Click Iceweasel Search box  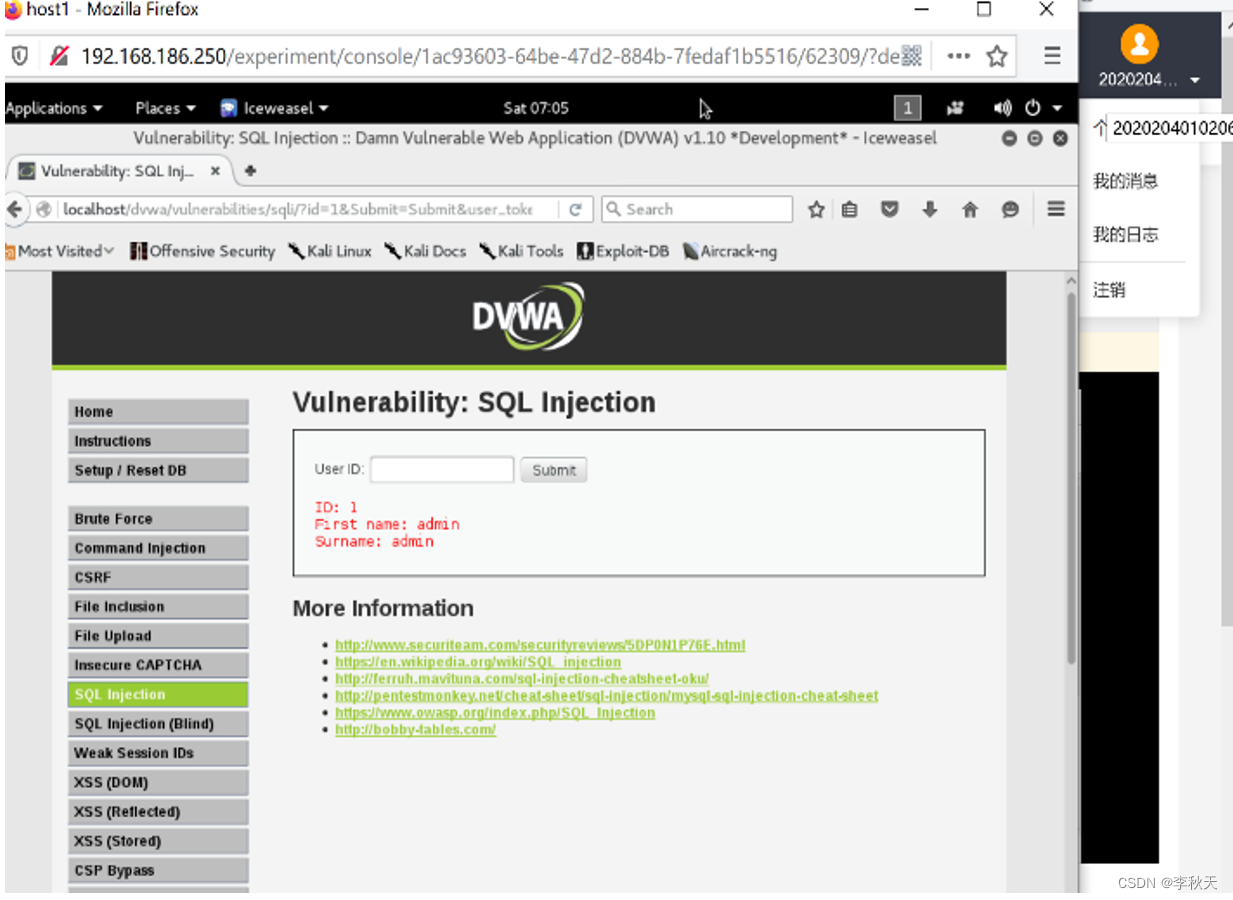[697, 209]
